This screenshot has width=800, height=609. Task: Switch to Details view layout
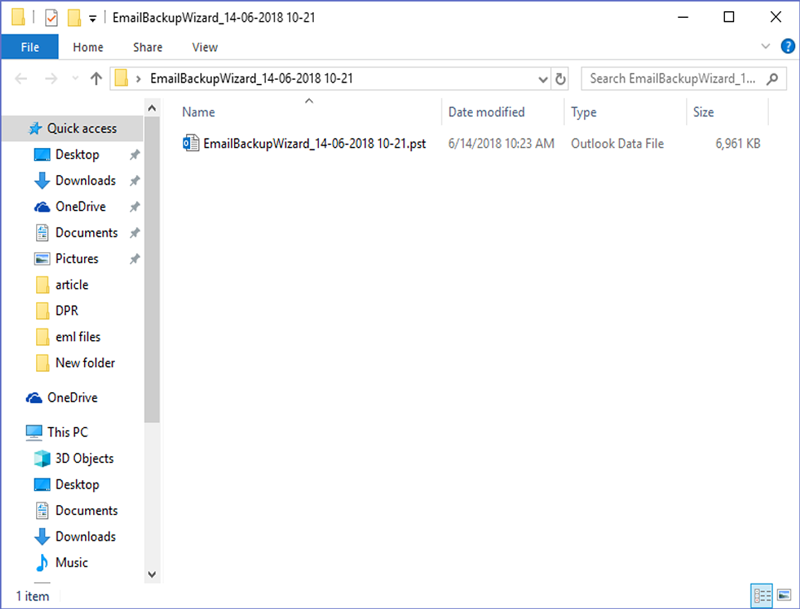pyautogui.click(x=762, y=595)
